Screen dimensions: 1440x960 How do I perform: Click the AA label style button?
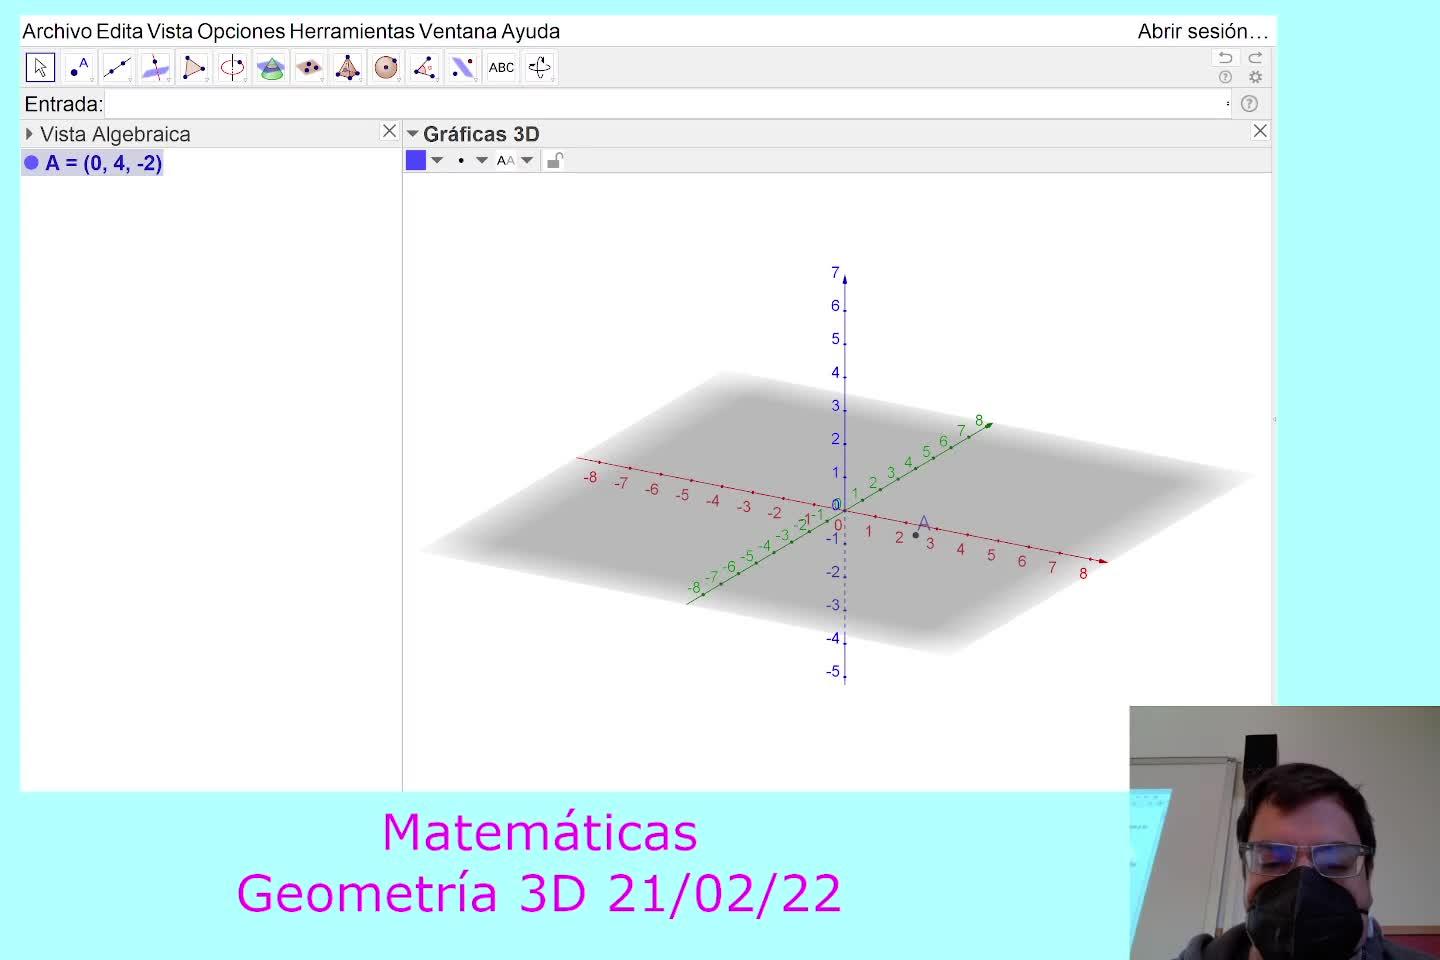click(506, 160)
